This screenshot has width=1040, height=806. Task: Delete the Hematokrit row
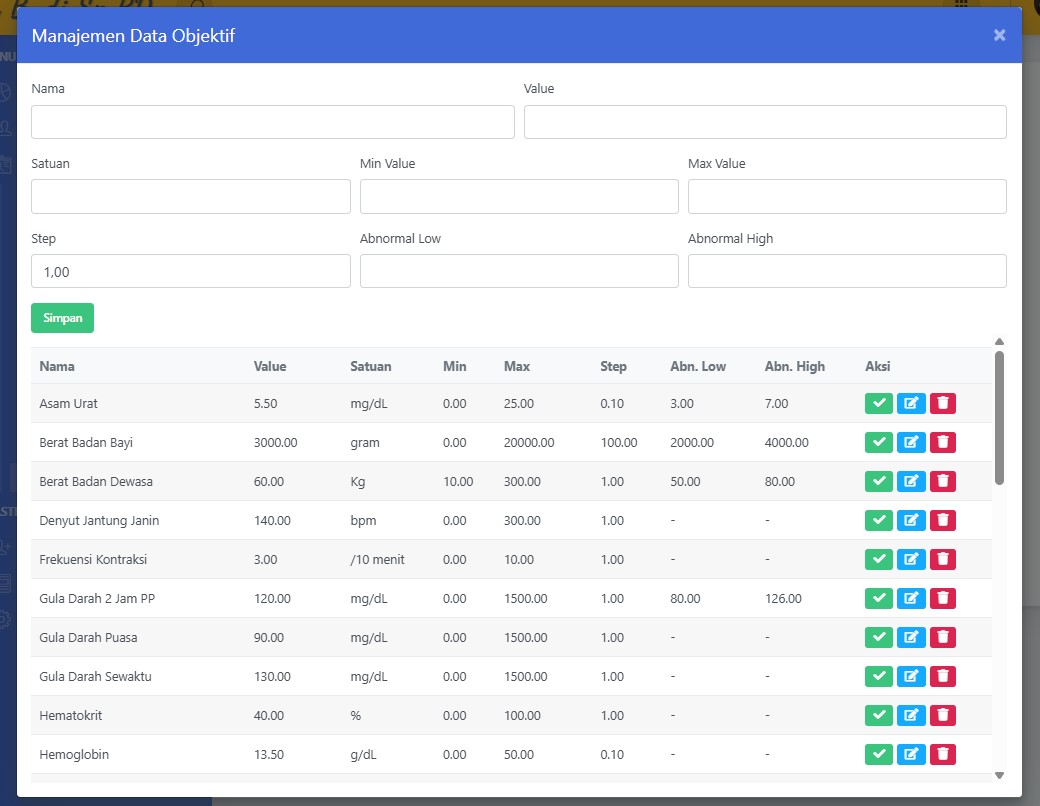[x=943, y=715]
